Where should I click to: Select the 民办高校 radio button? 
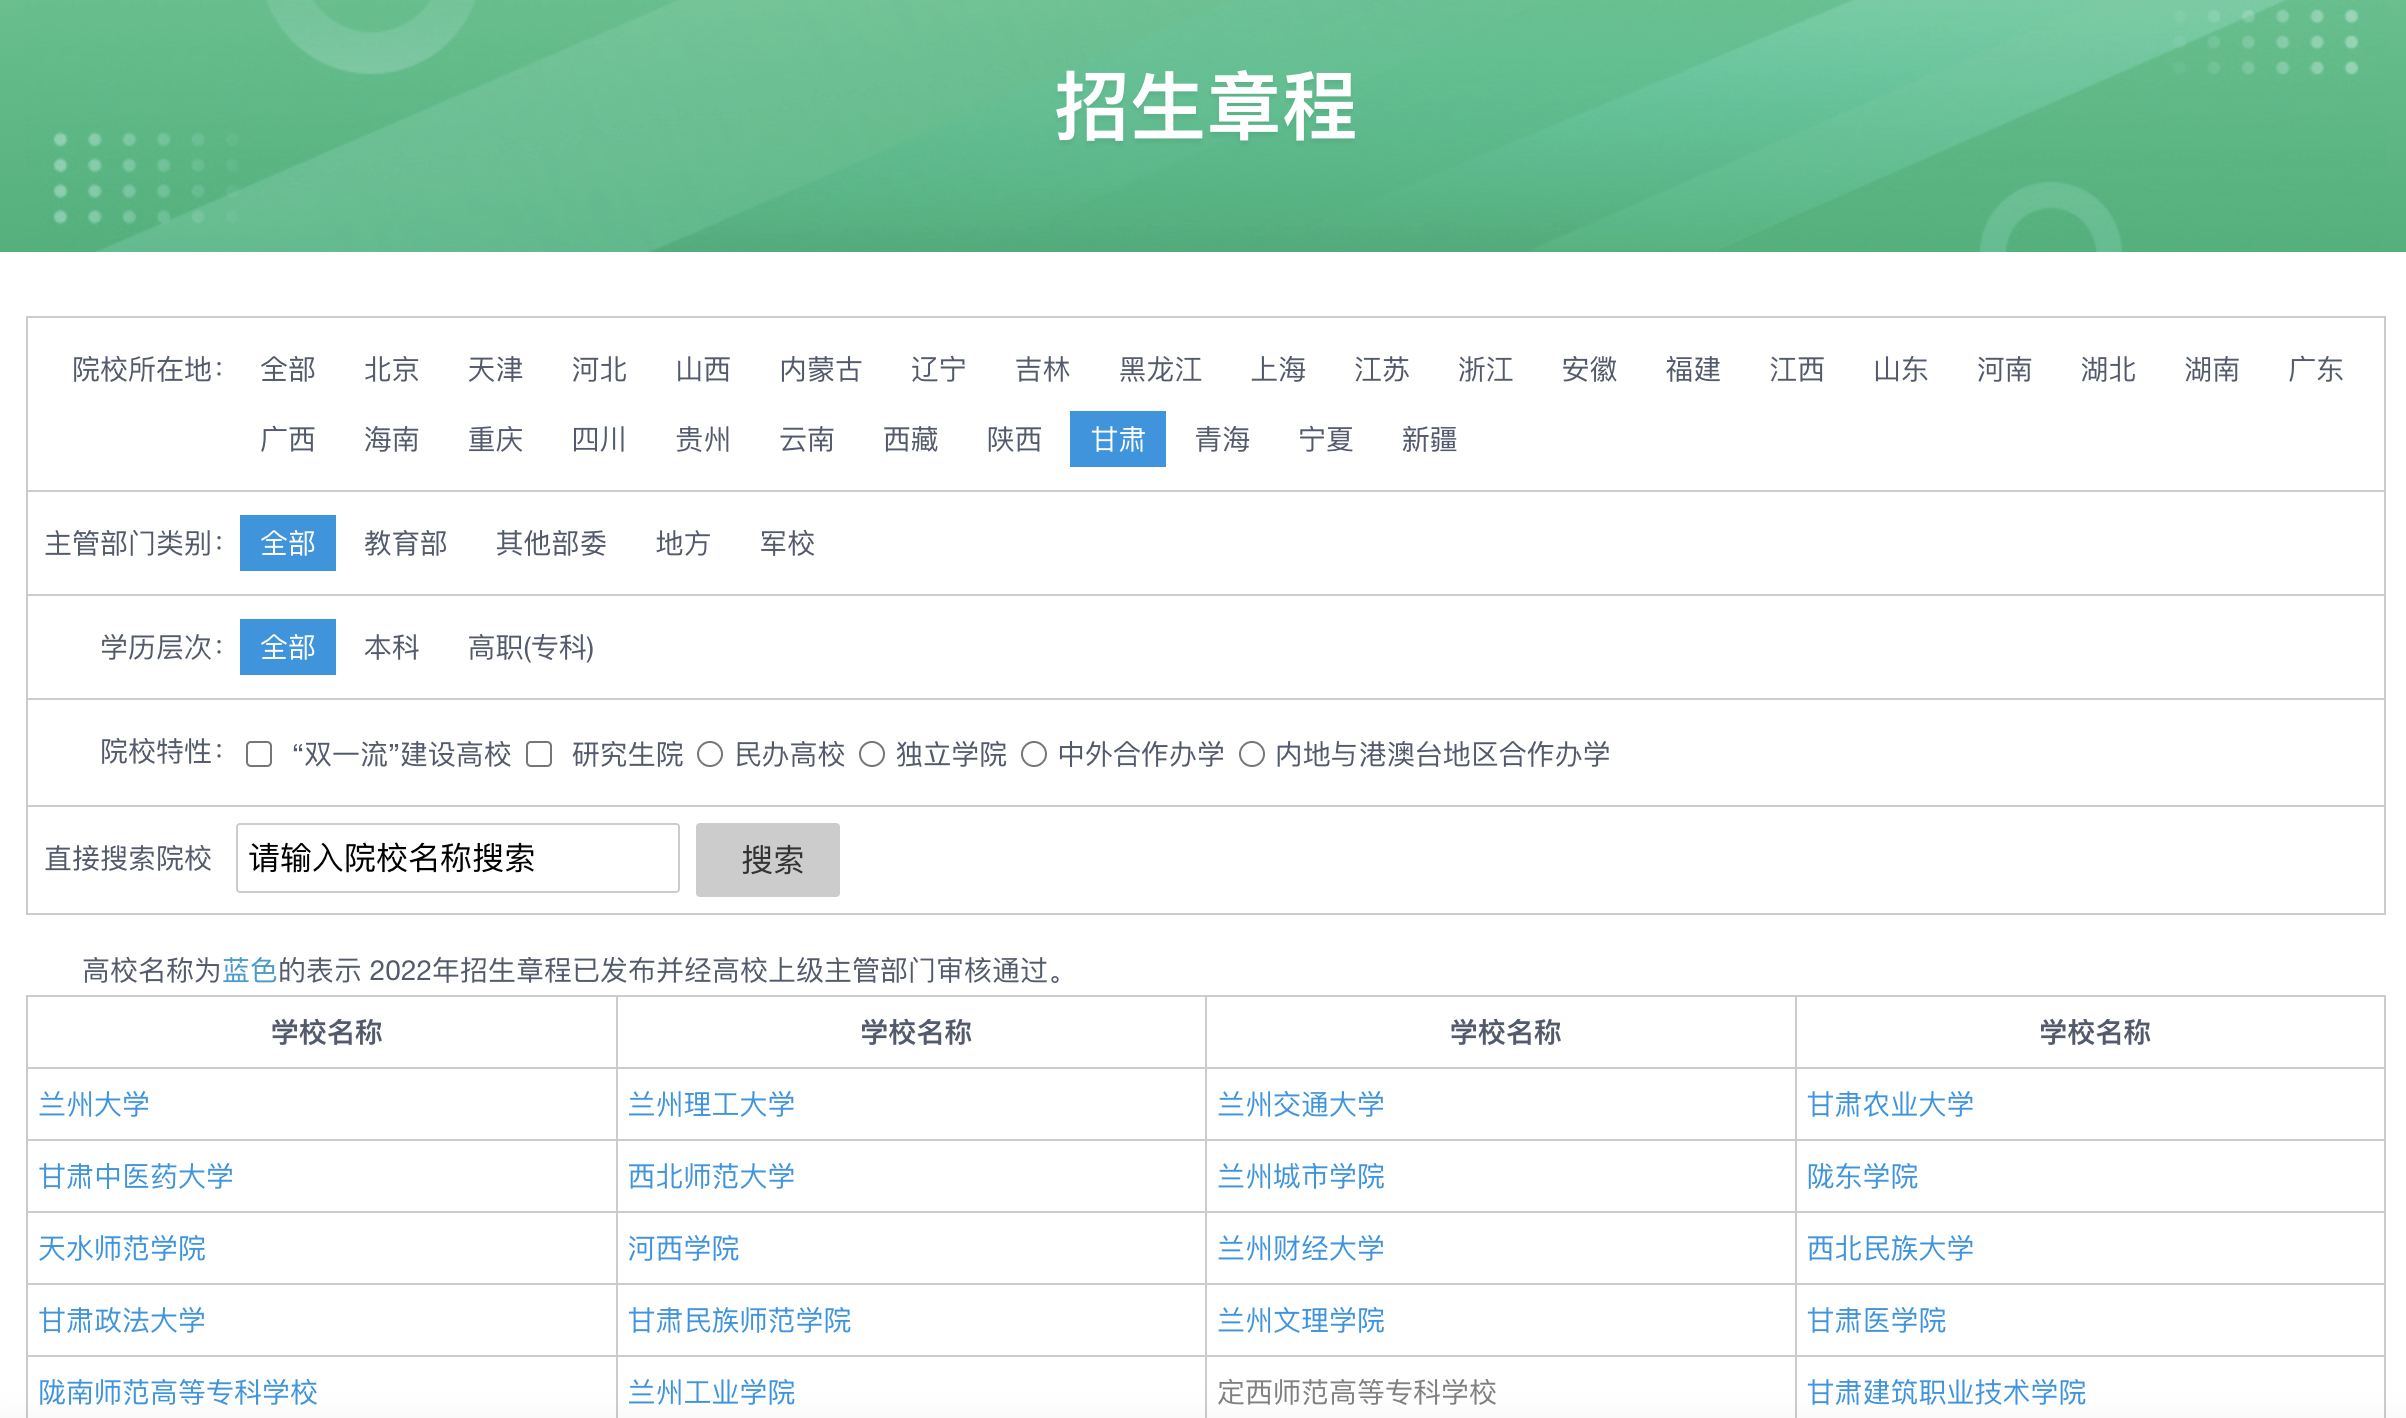coord(710,754)
